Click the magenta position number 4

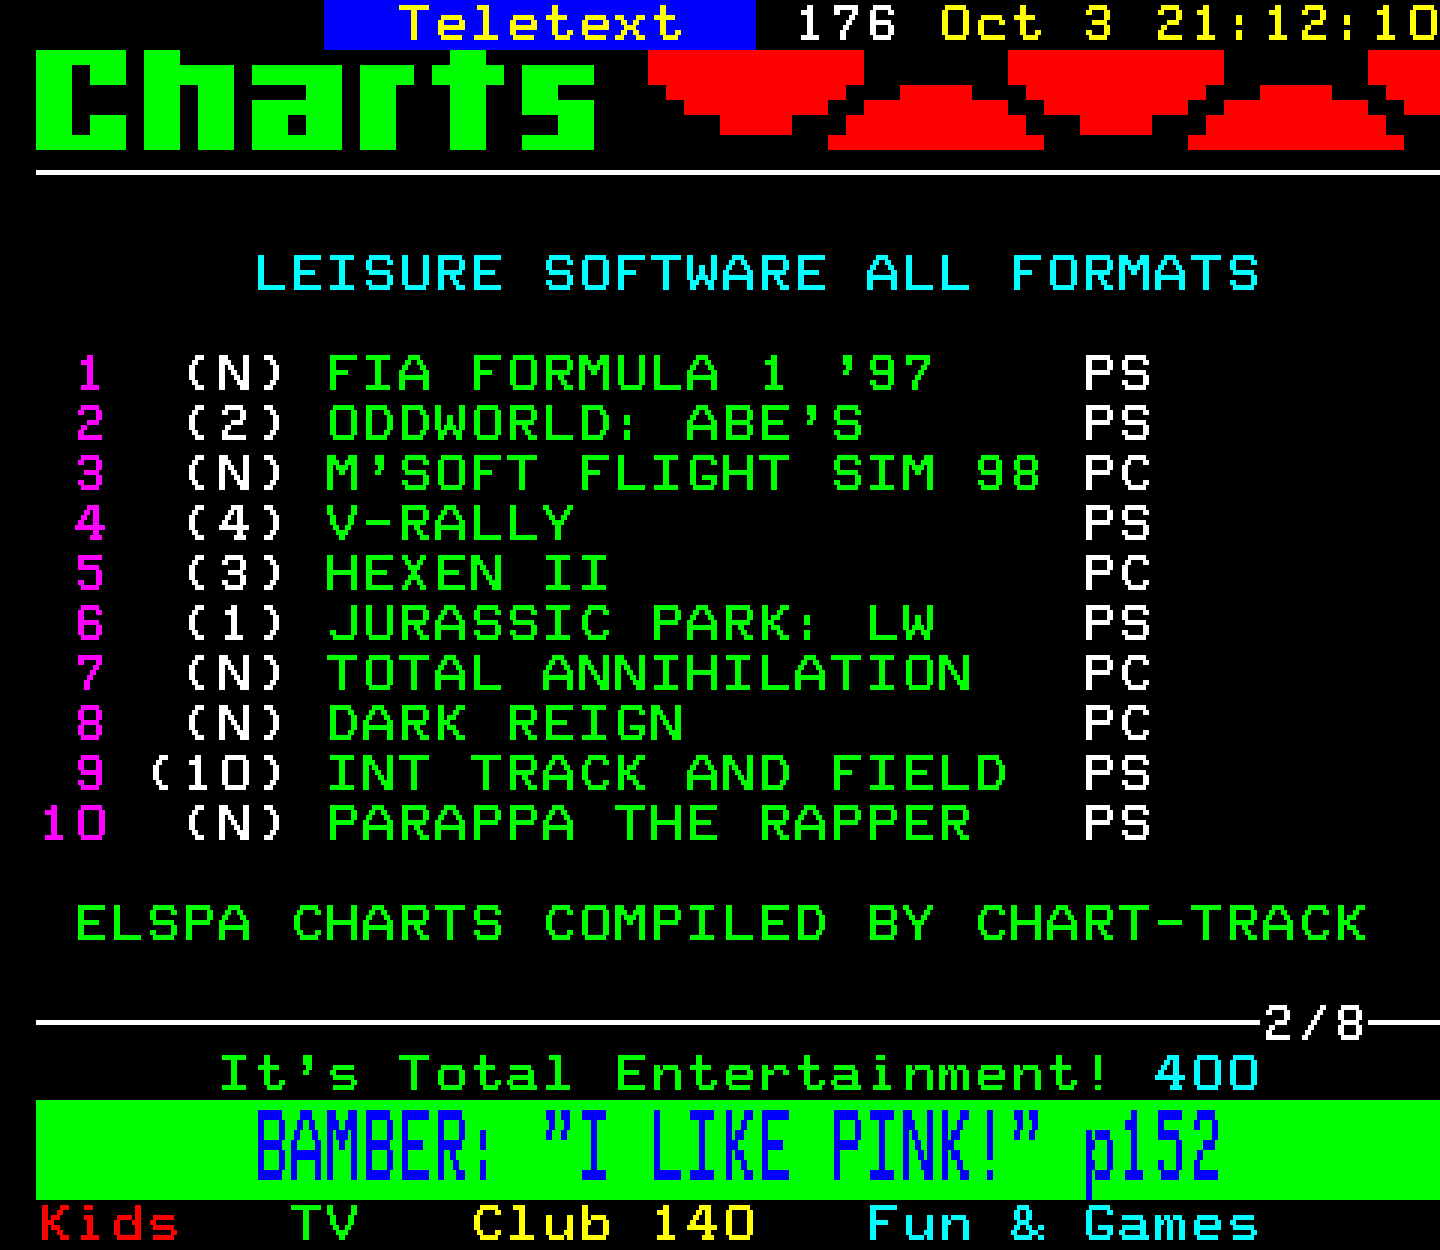tap(90, 524)
